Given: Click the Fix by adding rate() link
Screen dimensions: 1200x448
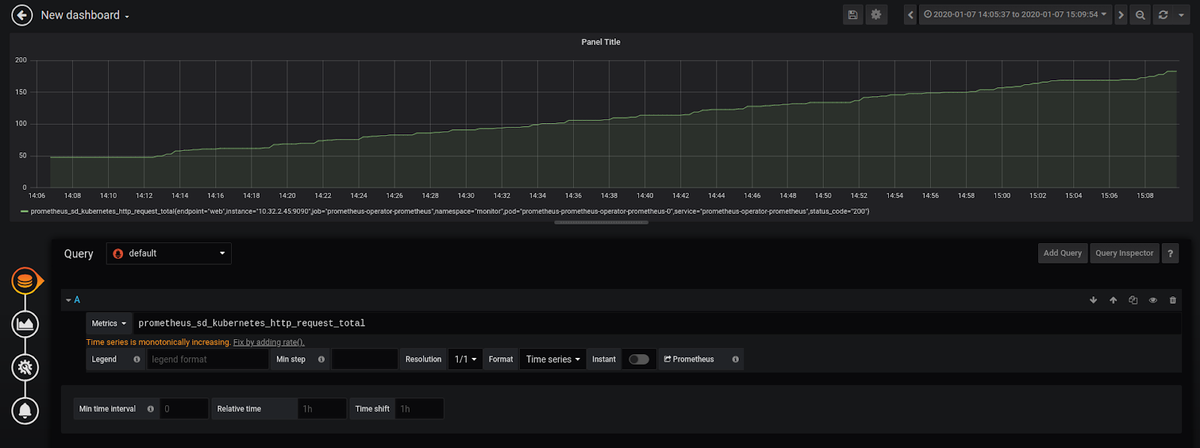Looking at the screenshot, I should 269,342.
